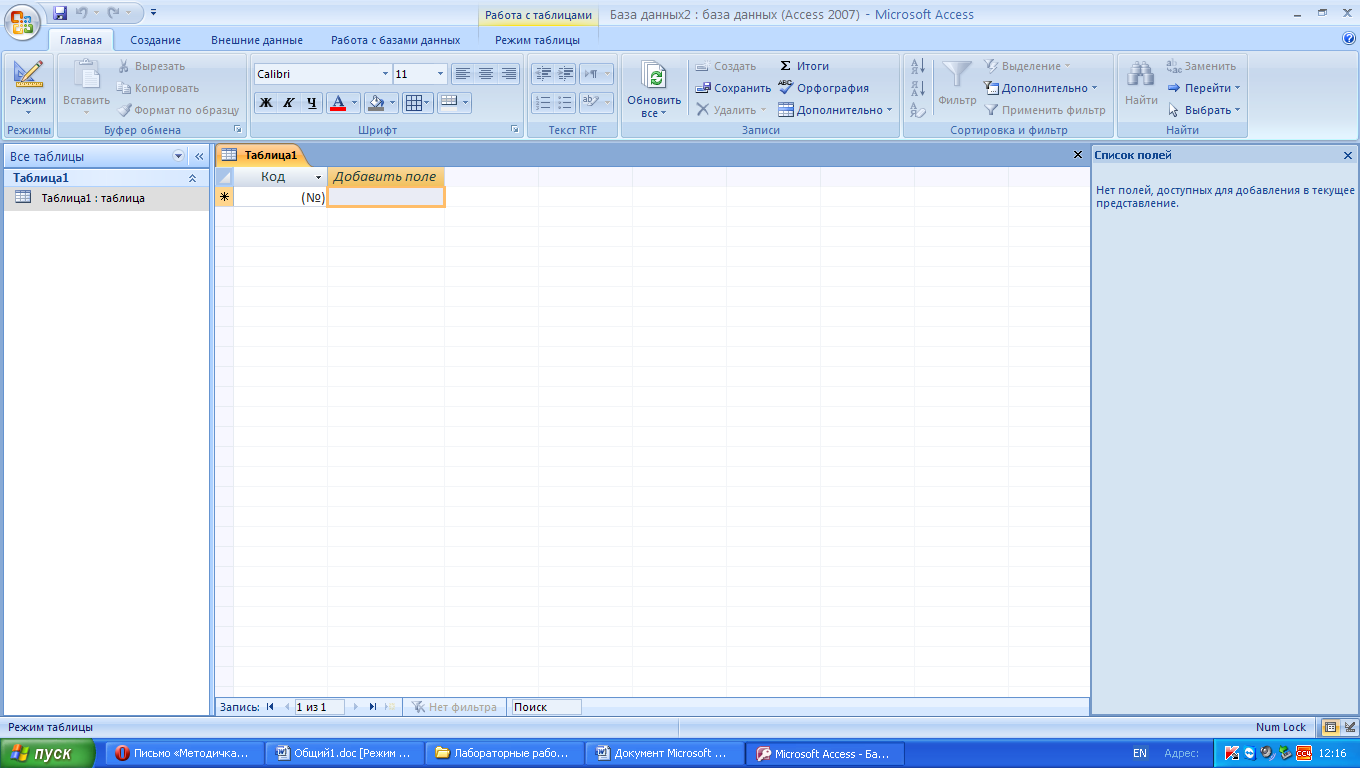The width and height of the screenshot is (1360, 768).
Task: Open the Шрифт dialog launcher
Action: click(514, 130)
